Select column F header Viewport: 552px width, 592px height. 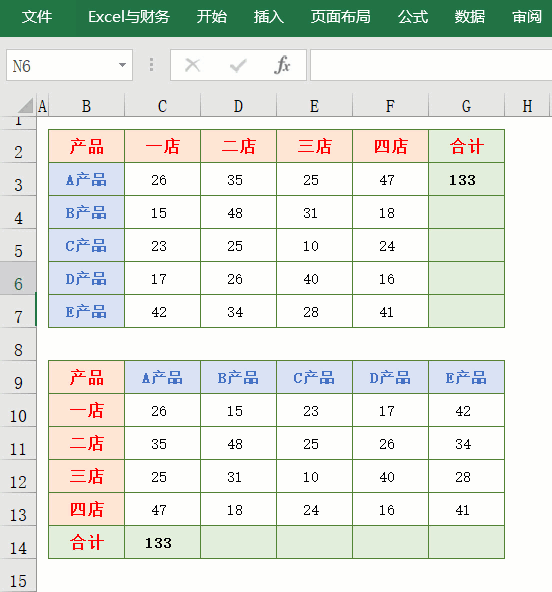click(x=390, y=106)
